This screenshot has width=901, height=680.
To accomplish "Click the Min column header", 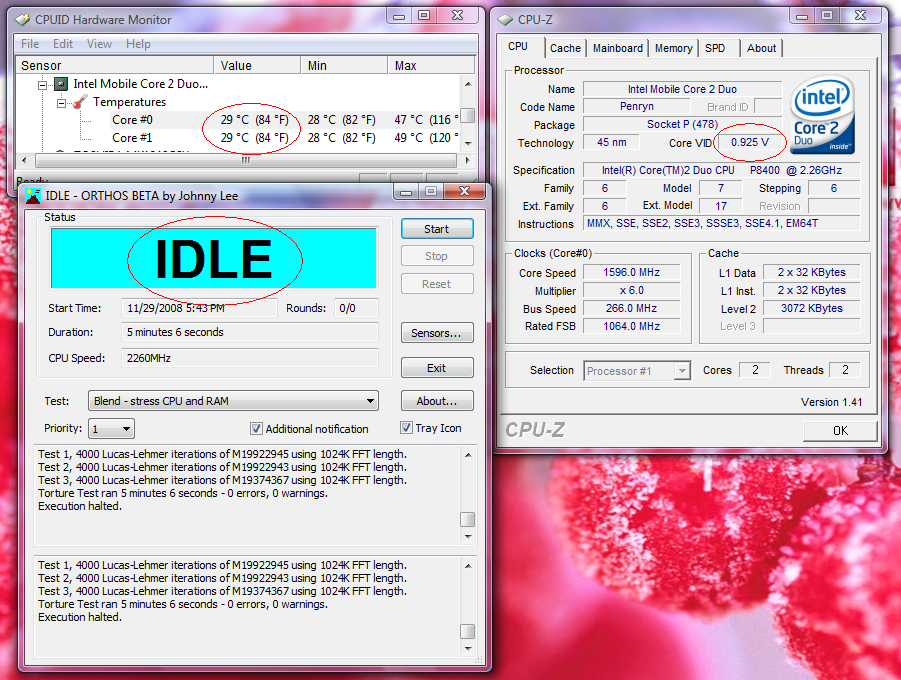I will click(x=344, y=66).
